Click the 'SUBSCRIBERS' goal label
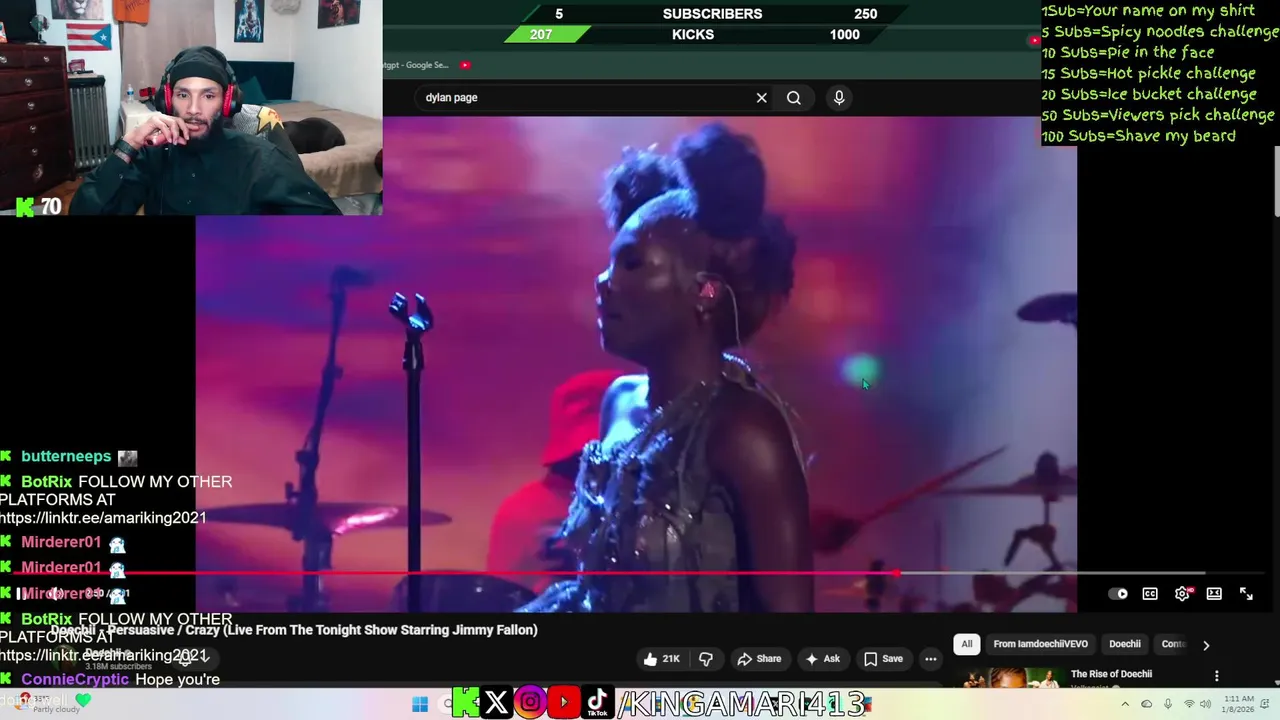The height and width of the screenshot is (720, 1280). [x=712, y=14]
